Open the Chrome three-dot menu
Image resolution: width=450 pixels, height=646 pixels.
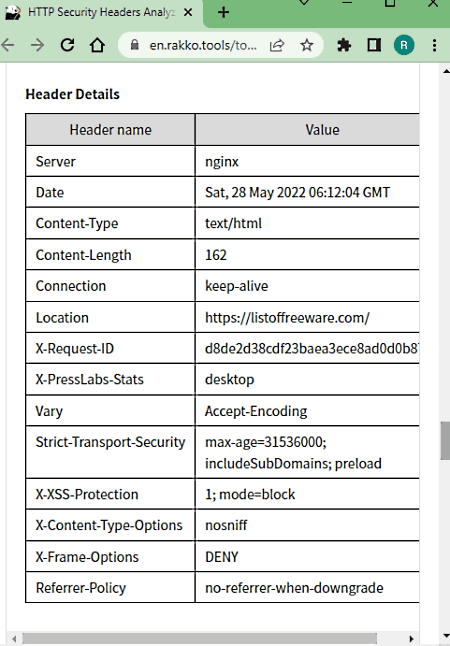(x=434, y=45)
